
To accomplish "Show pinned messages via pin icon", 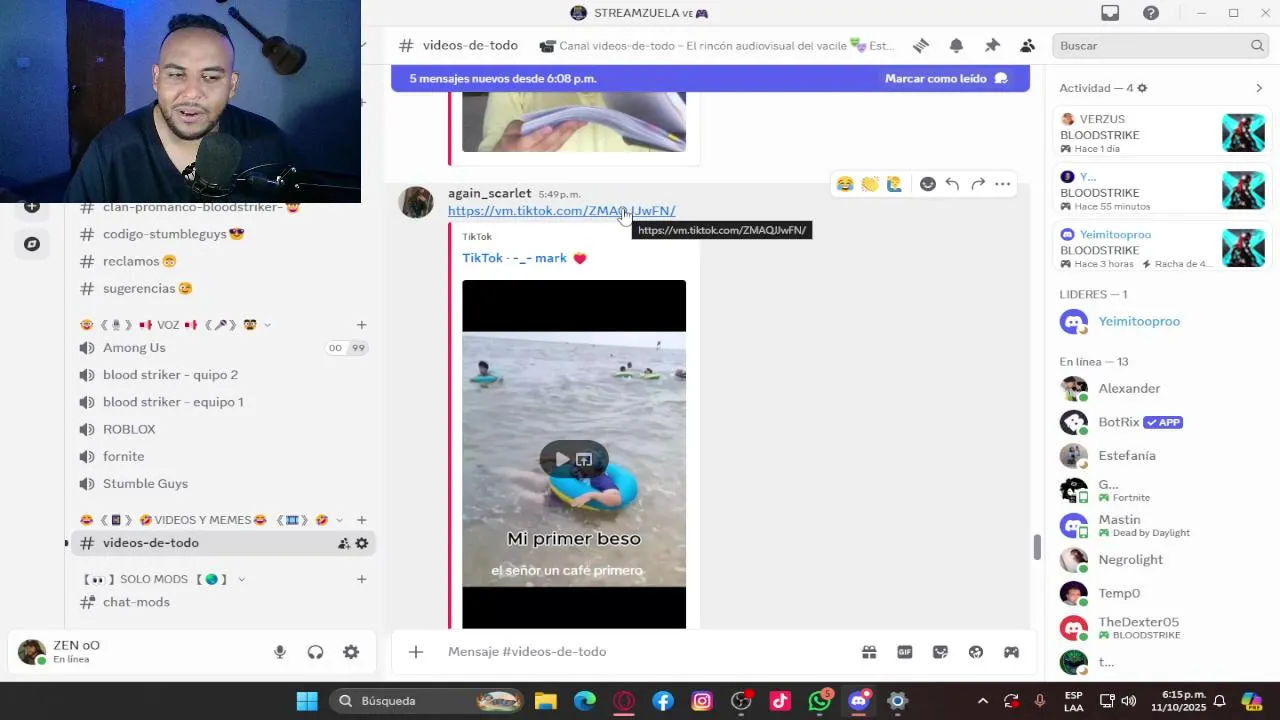I will (992, 46).
